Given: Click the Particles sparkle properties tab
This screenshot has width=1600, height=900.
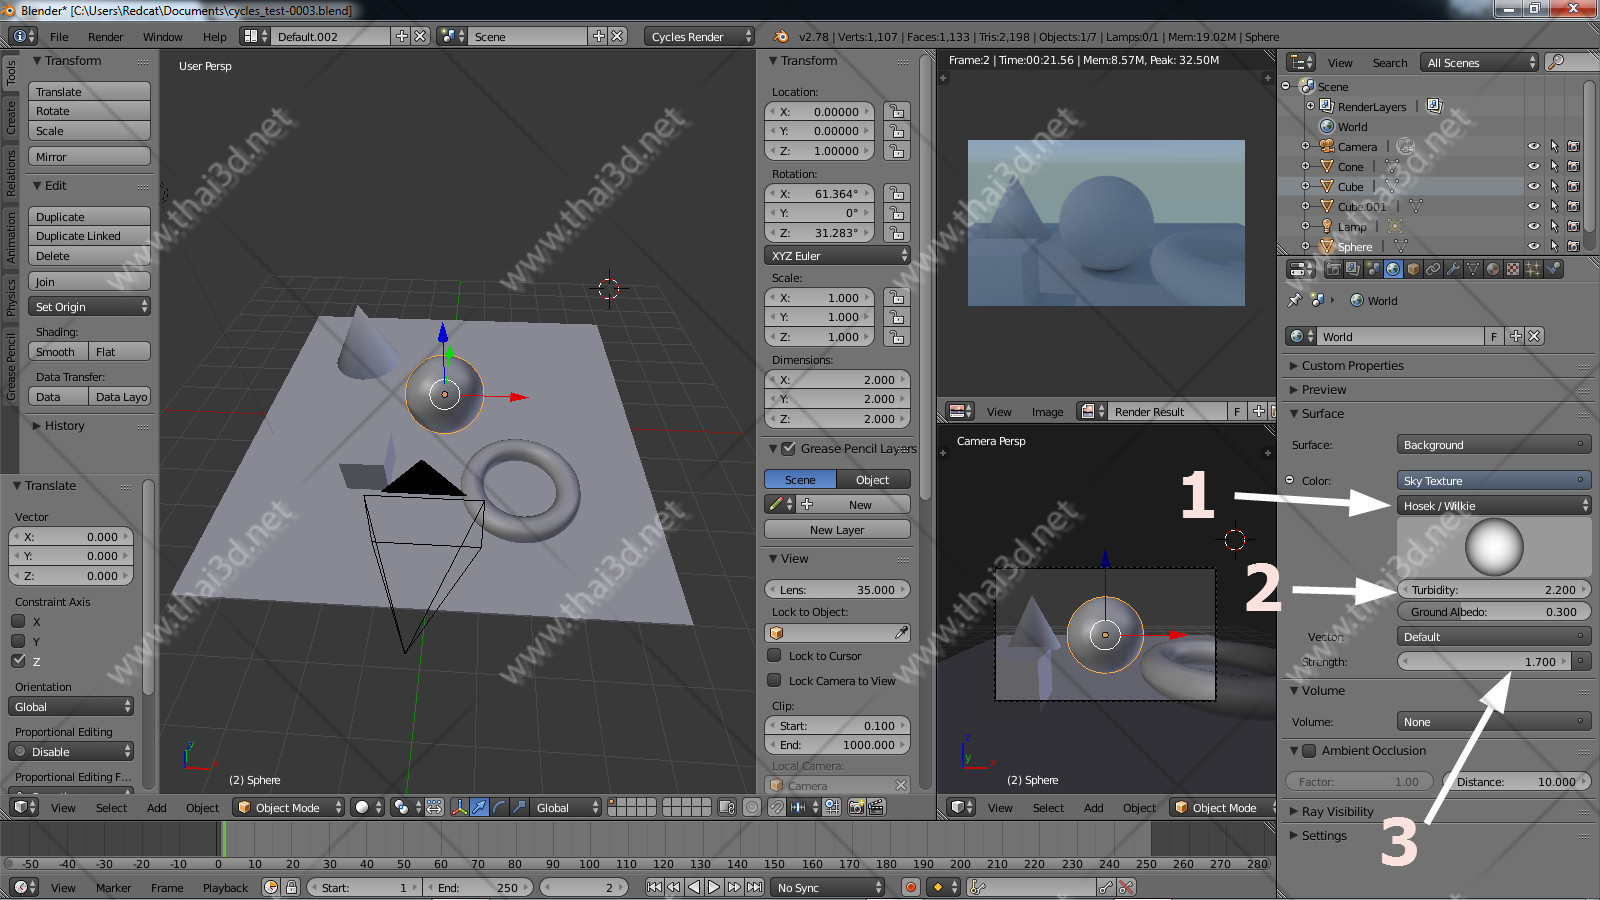Looking at the screenshot, I should coord(1533,269).
